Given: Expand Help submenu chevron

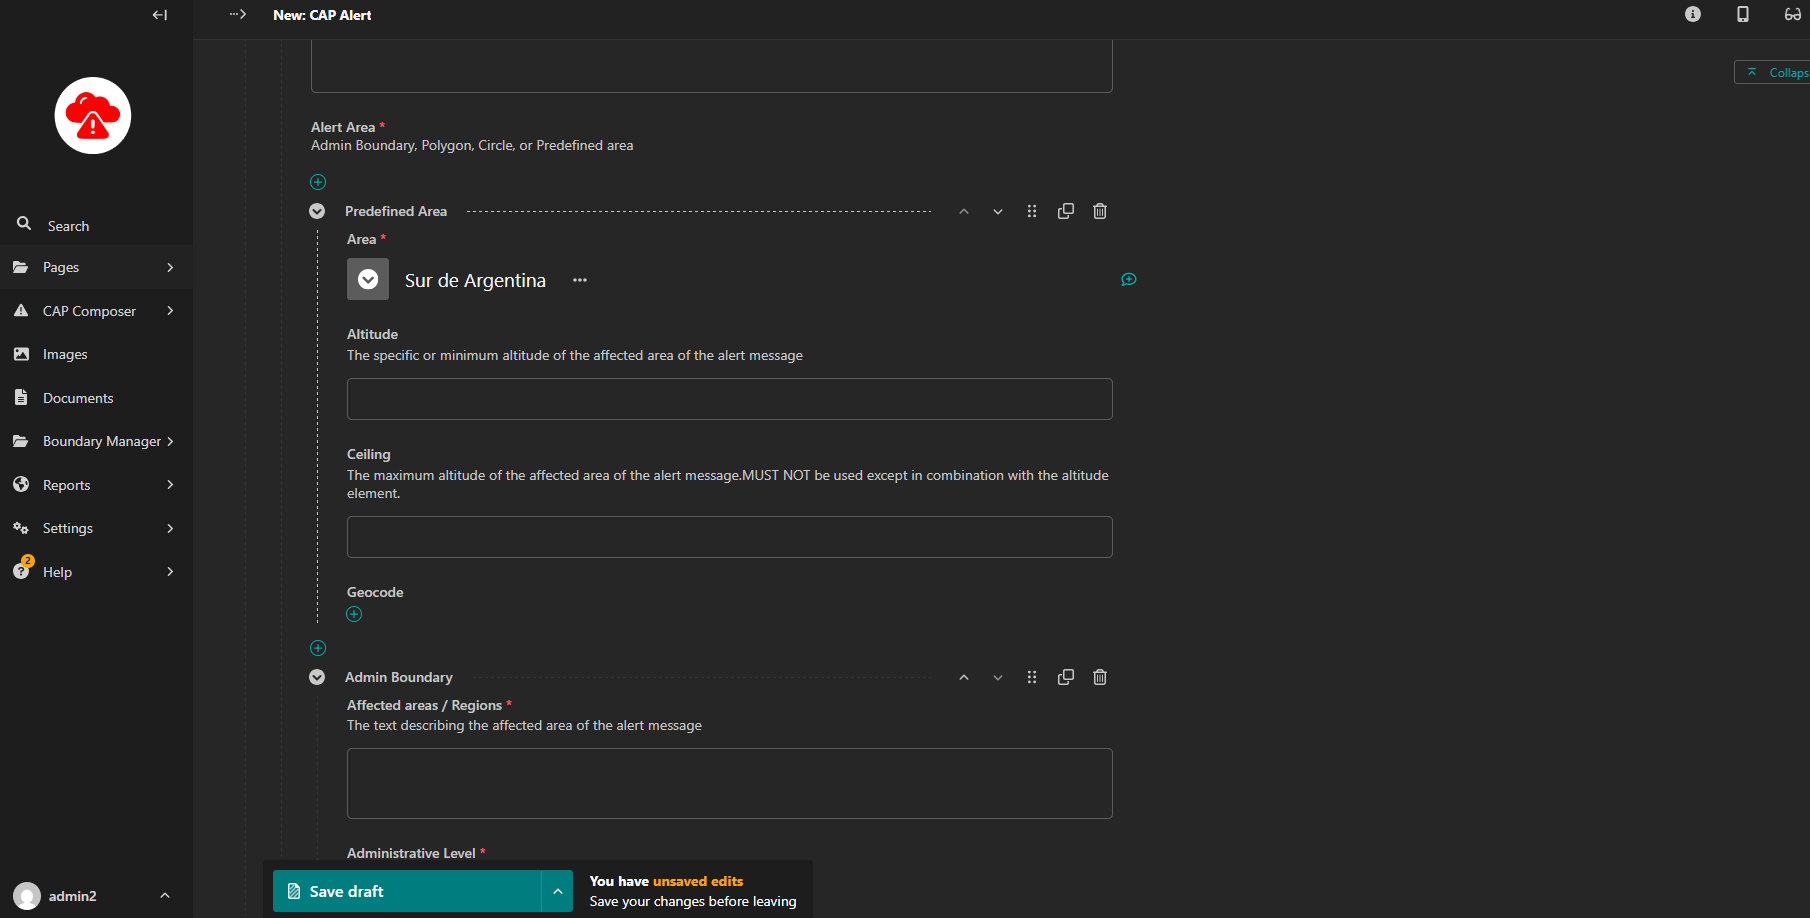Looking at the screenshot, I should point(170,572).
